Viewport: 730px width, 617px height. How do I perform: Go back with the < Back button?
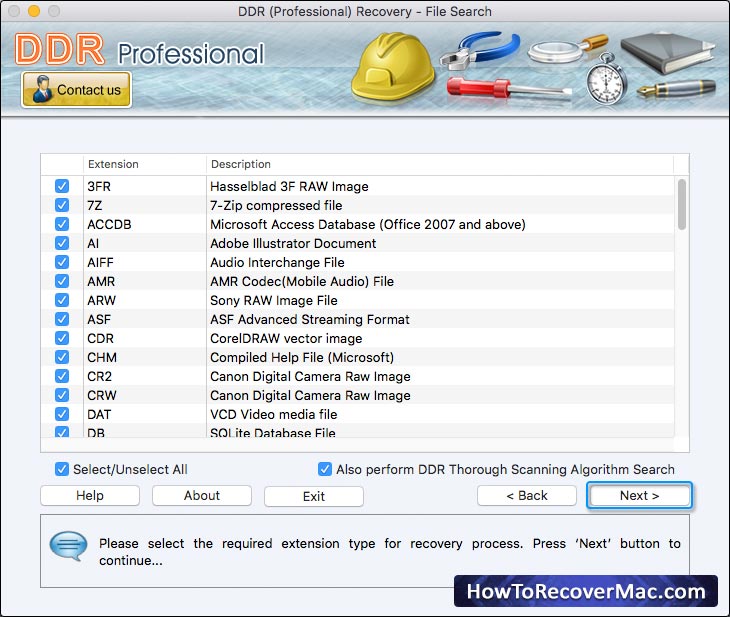(x=527, y=495)
